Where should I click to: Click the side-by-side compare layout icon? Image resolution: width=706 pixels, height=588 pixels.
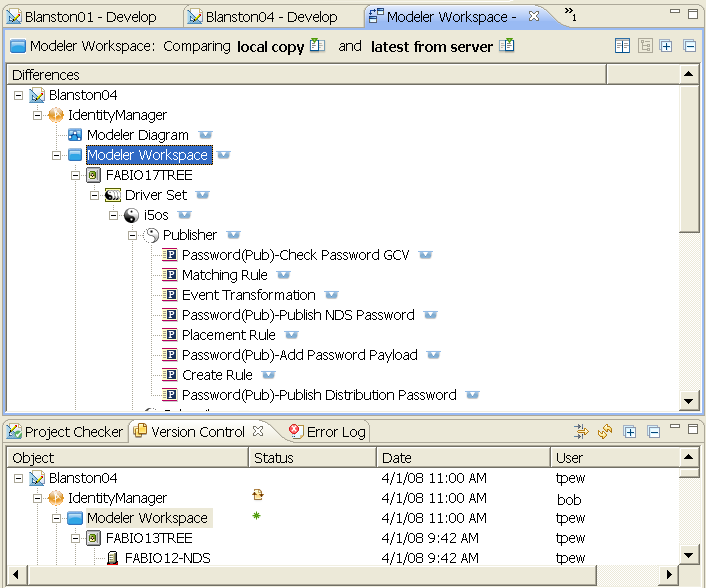point(622,46)
